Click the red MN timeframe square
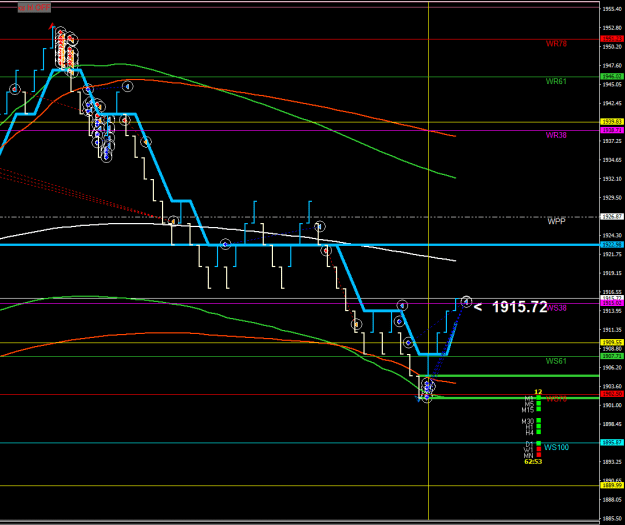 539,454
